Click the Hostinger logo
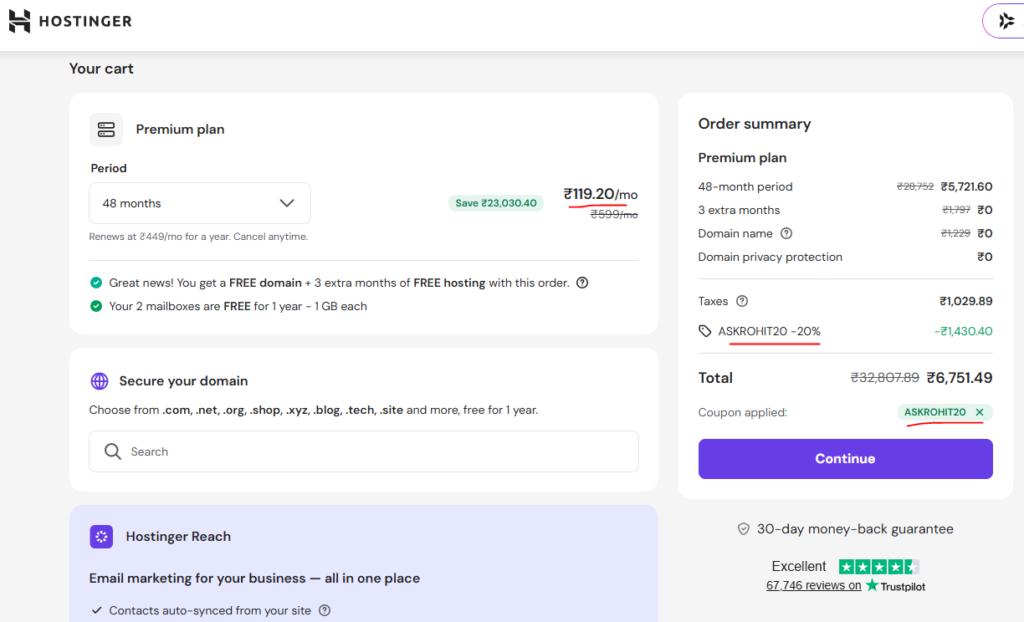This screenshot has height=622, width=1024. pyautogui.click(x=70, y=21)
